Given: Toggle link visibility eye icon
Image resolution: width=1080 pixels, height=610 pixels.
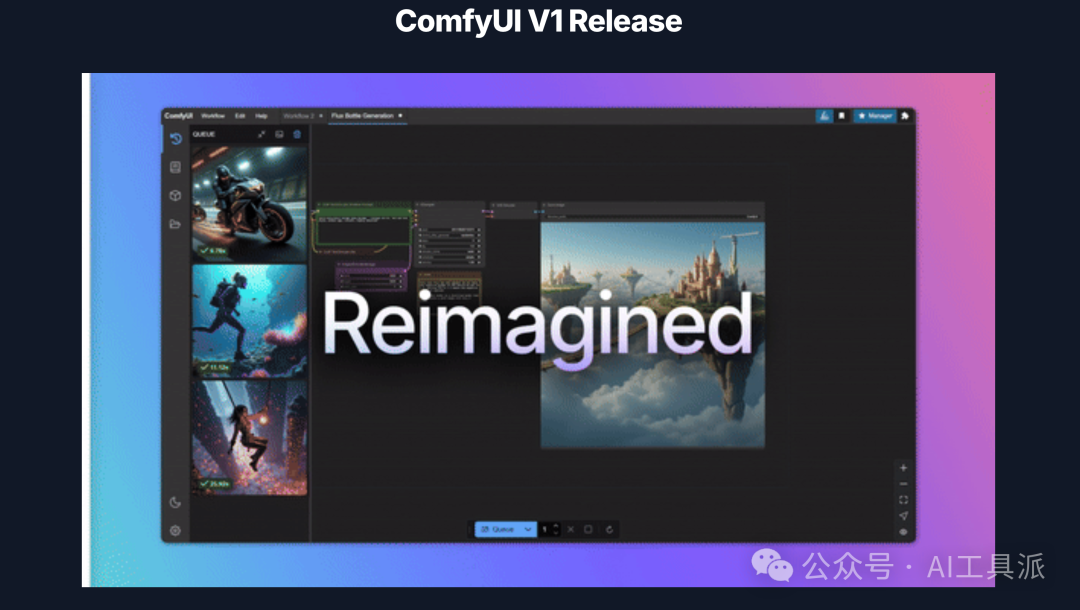Looking at the screenshot, I should [x=904, y=532].
